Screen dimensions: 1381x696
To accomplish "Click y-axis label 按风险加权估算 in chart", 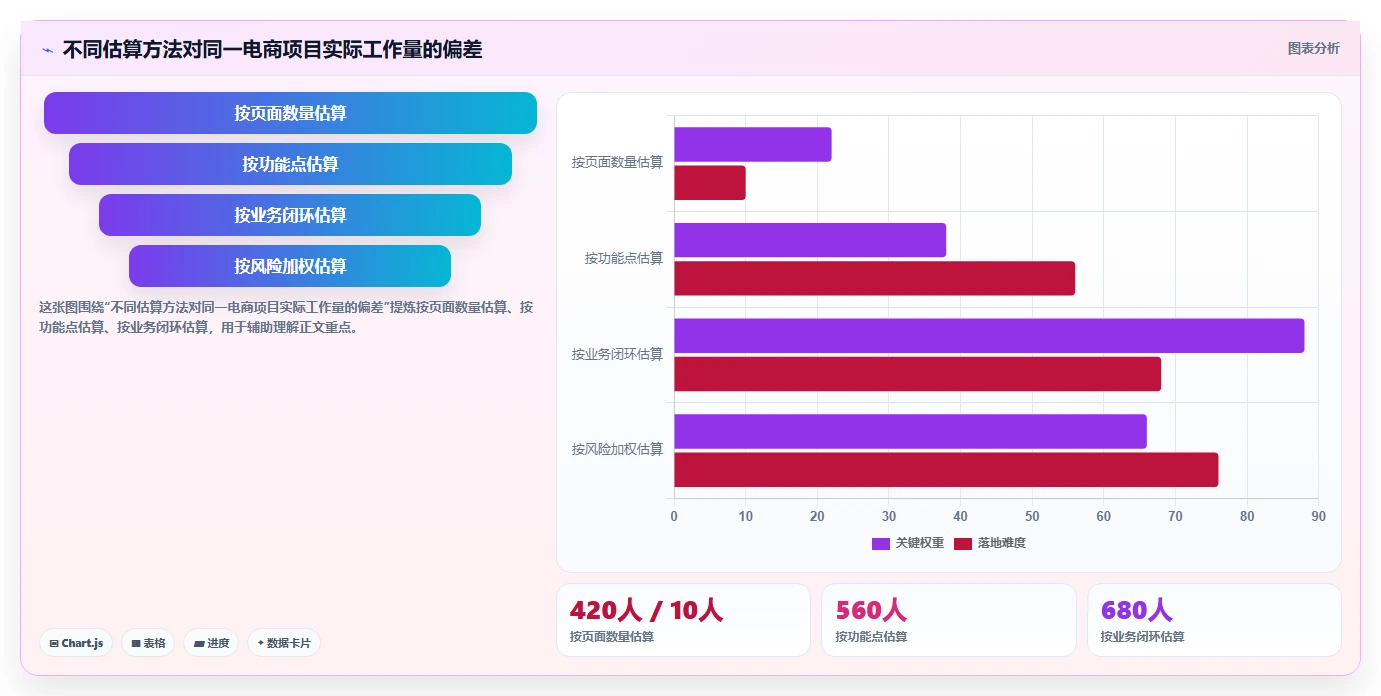I will 617,449.
